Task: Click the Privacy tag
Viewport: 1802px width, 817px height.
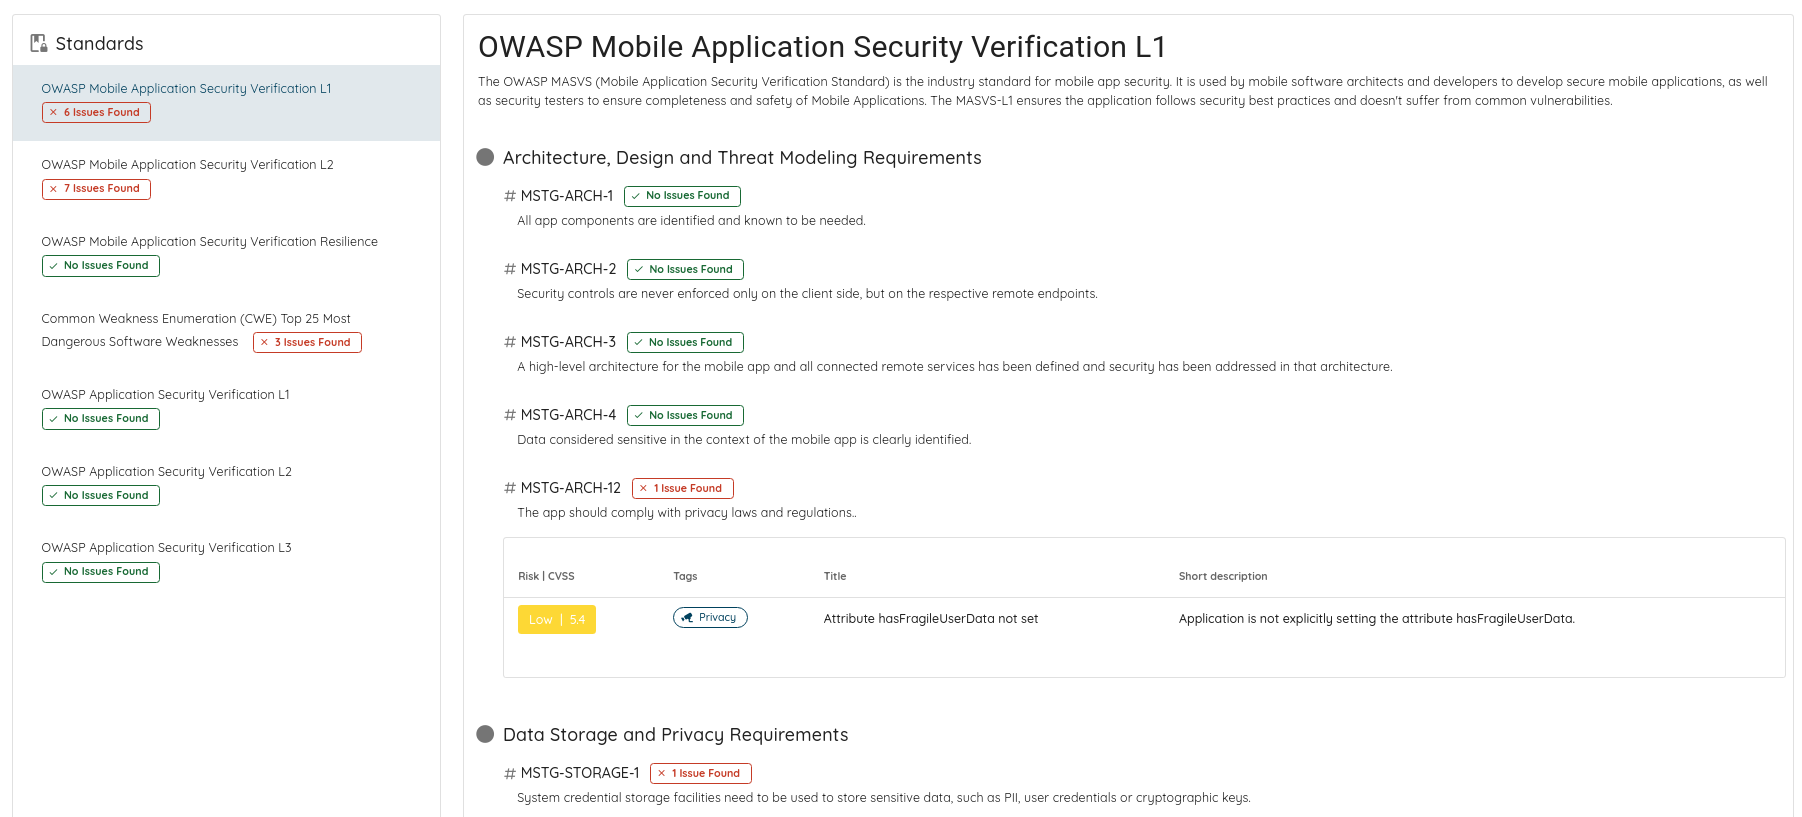Action: [710, 618]
